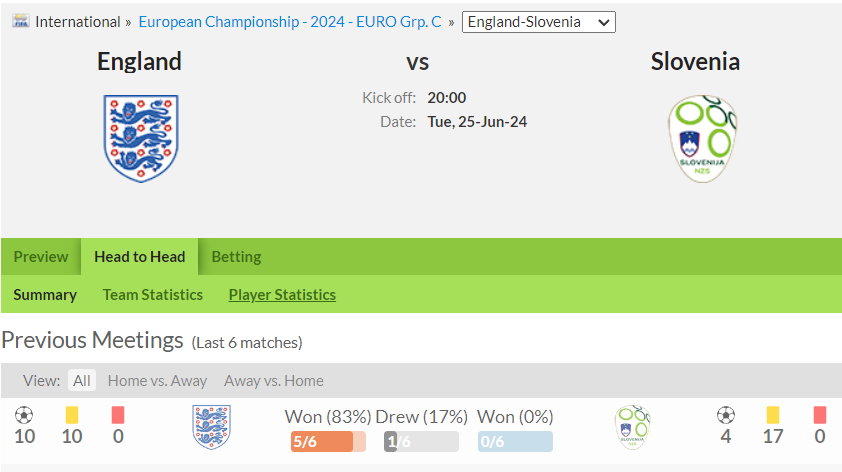
Task: Open the European Championship 2024 link
Action: (290, 22)
